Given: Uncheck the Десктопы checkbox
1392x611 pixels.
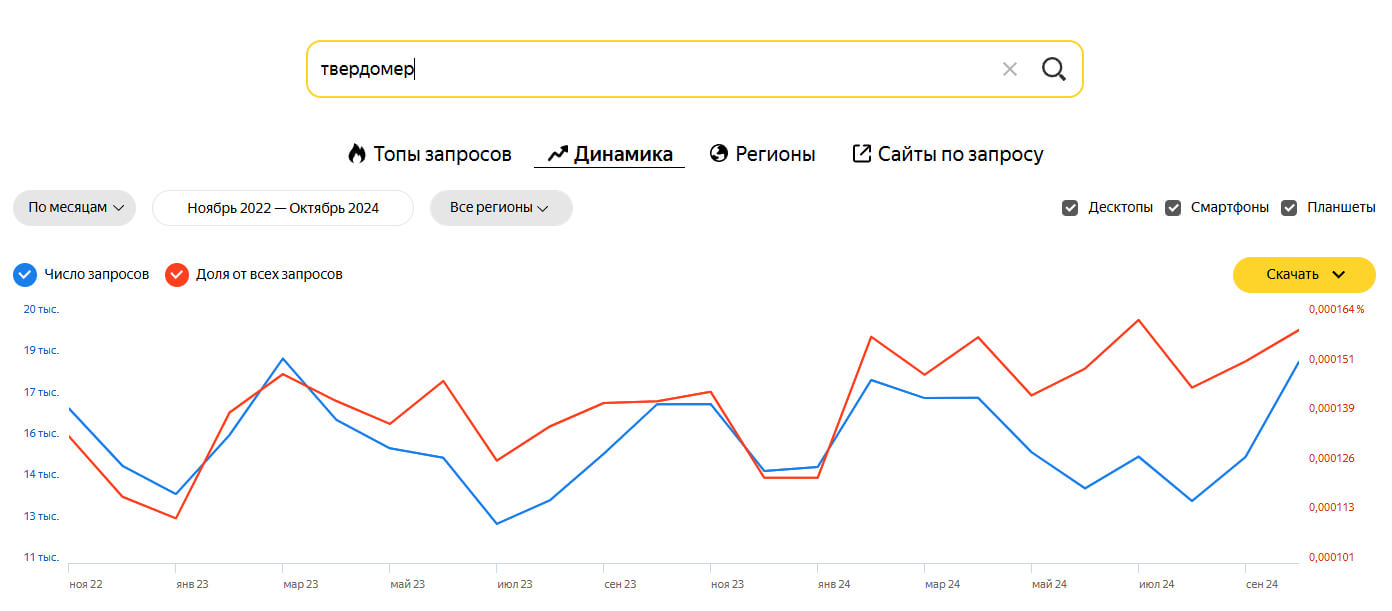Looking at the screenshot, I should [x=1070, y=208].
